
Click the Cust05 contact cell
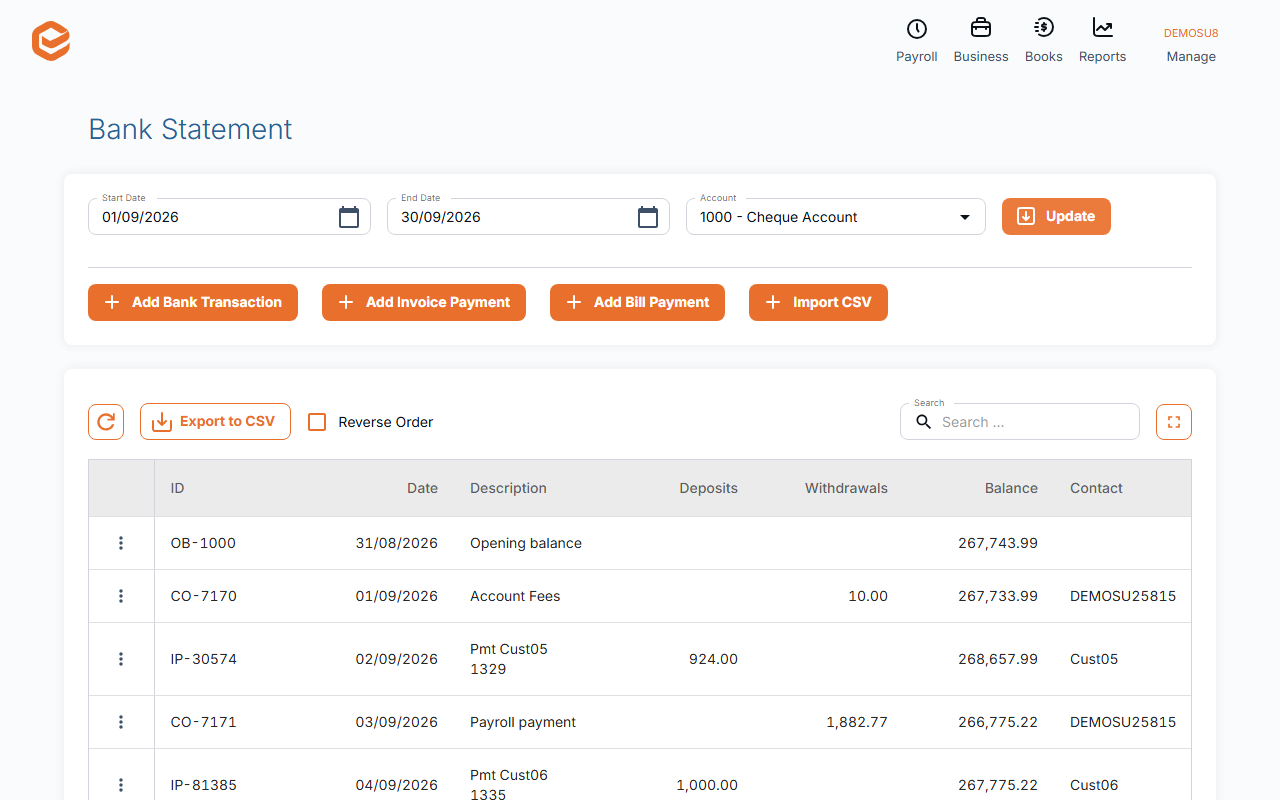coord(1094,659)
